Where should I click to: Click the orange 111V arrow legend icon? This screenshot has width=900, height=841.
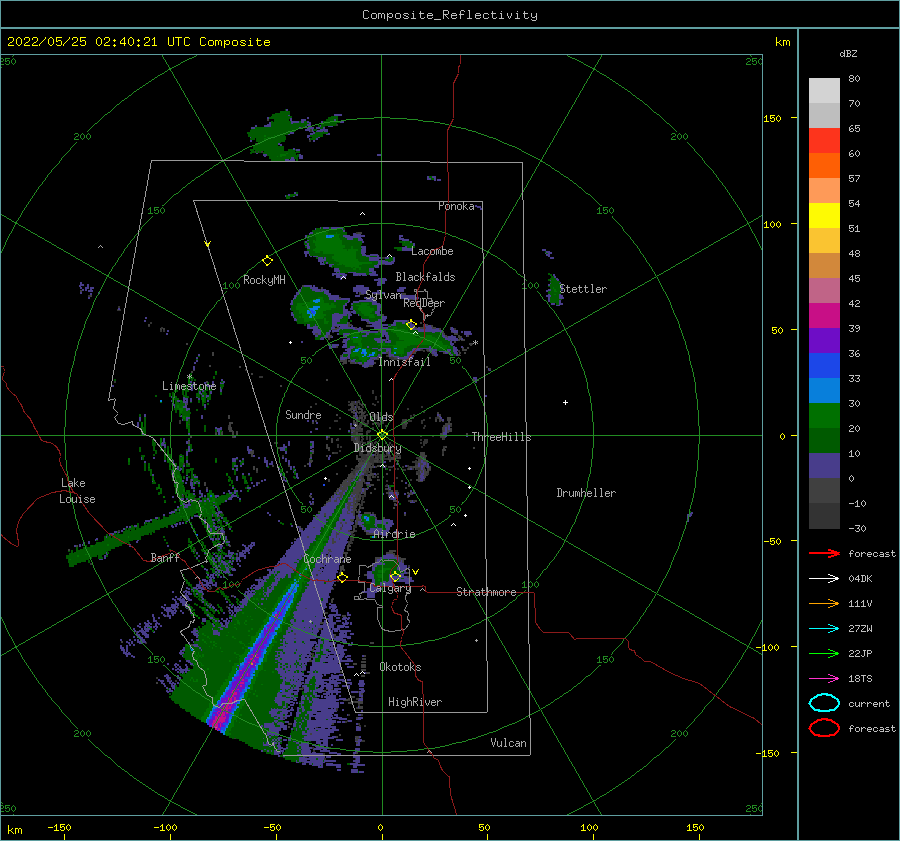(824, 603)
